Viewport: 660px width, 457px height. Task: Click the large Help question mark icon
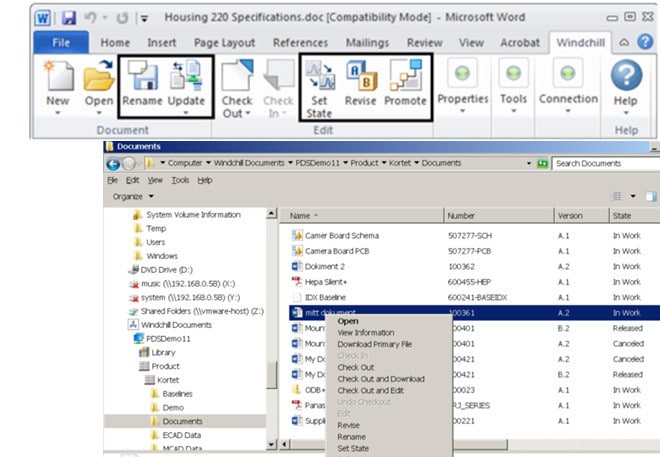click(x=626, y=75)
